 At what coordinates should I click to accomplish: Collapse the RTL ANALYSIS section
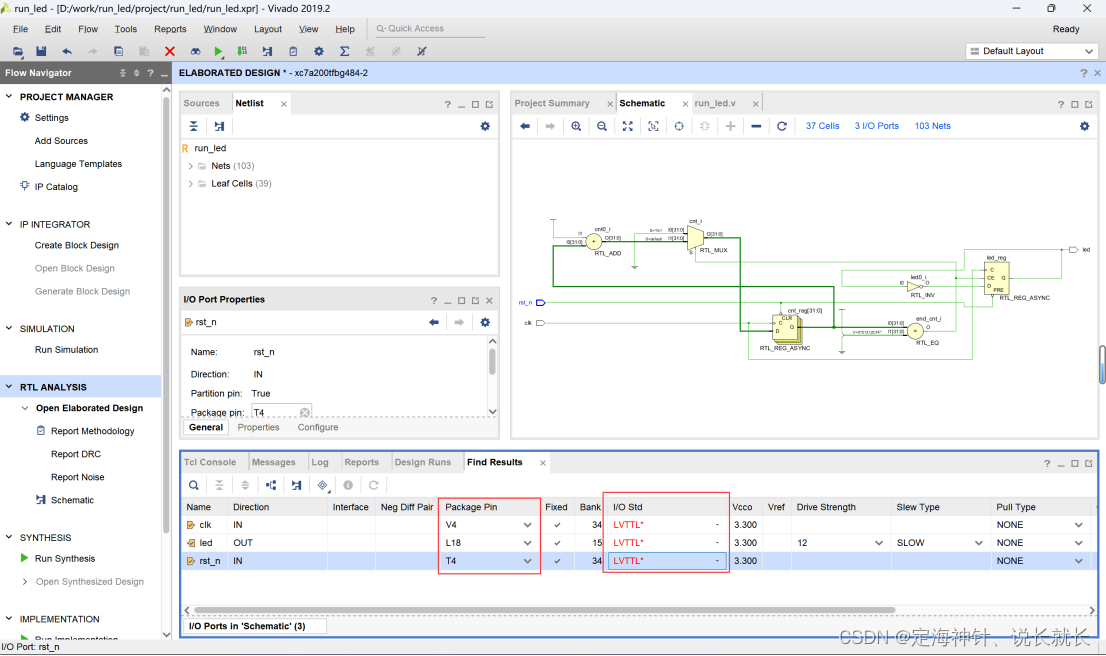[9, 387]
